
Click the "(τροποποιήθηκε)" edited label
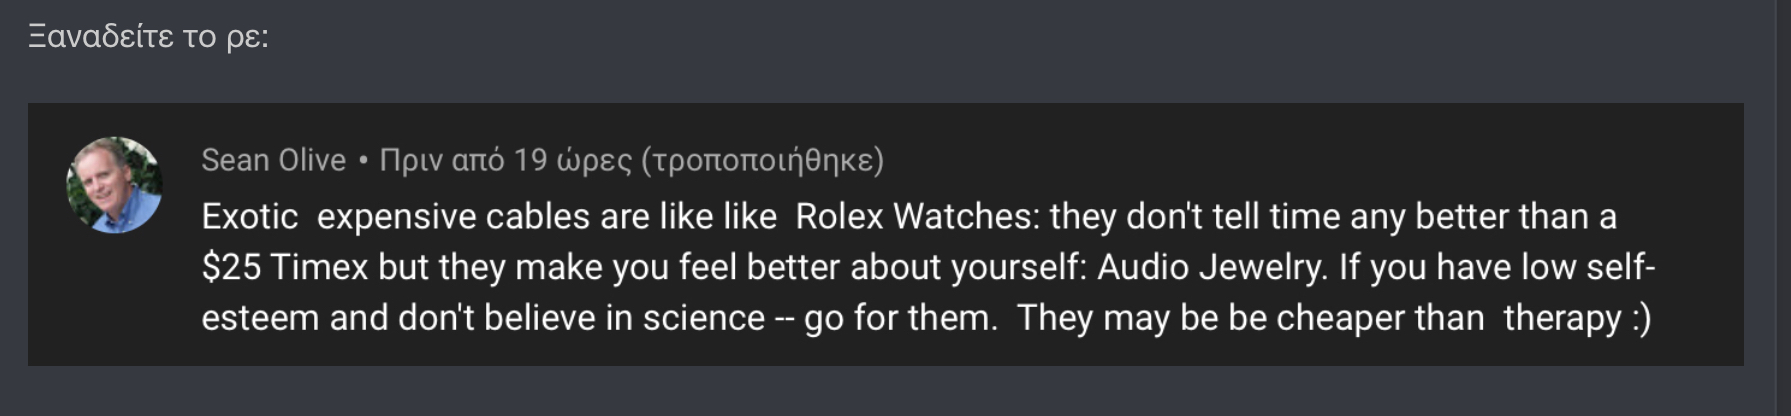762,160
